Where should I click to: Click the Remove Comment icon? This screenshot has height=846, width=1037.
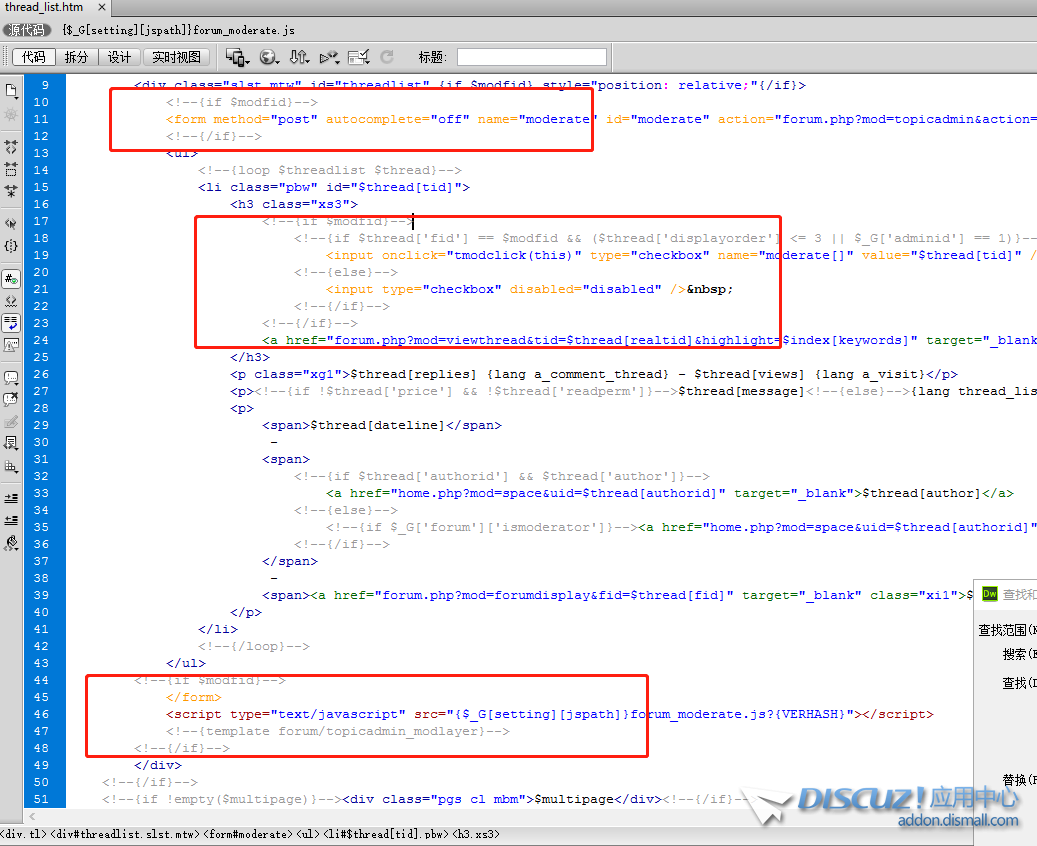(11, 400)
